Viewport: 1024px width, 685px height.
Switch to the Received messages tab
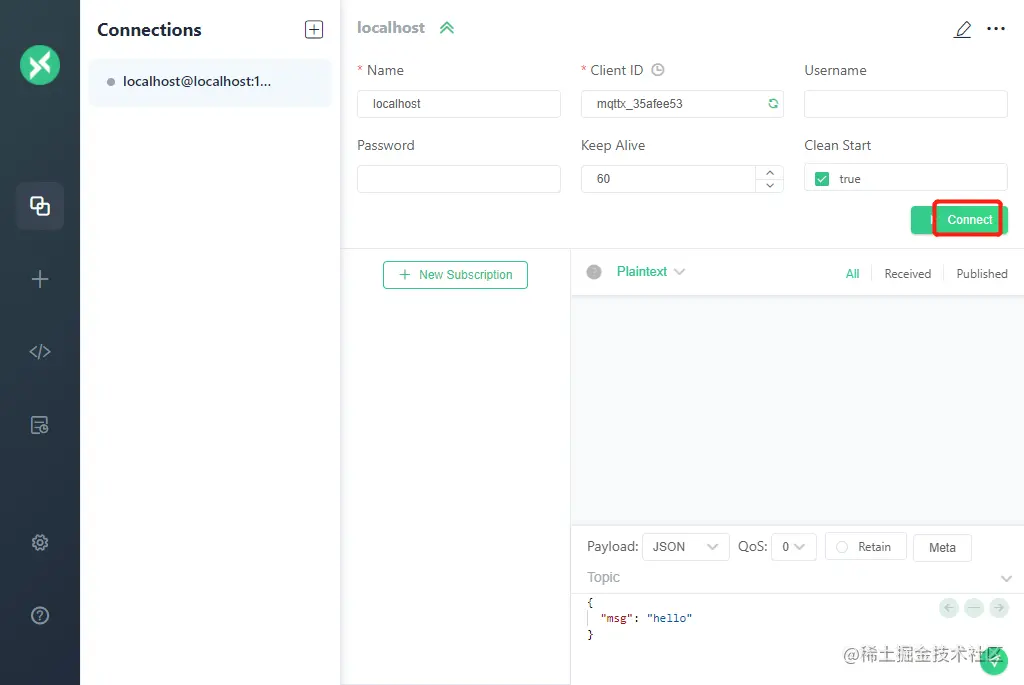click(x=907, y=274)
